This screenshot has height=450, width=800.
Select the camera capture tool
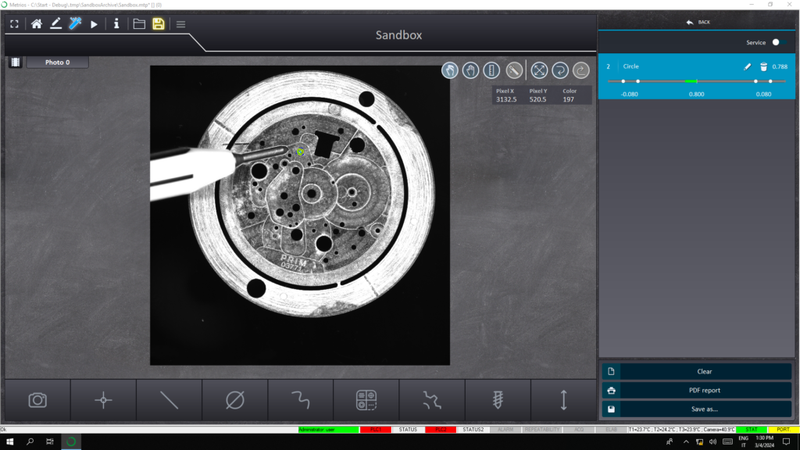click(37, 400)
